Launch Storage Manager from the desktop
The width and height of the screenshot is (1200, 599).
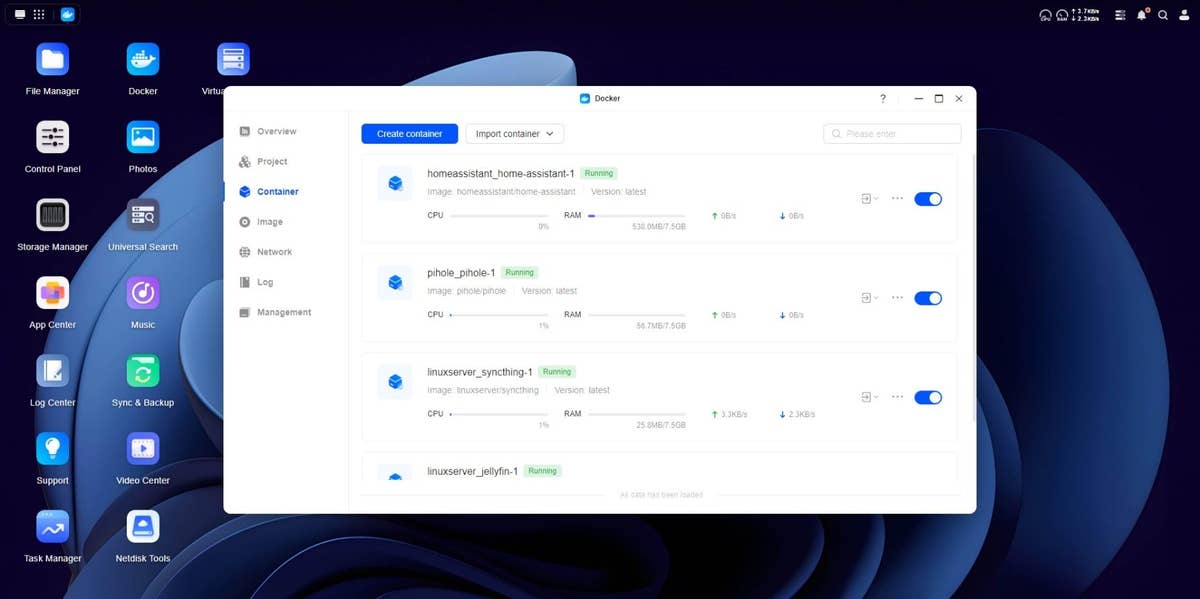(x=52, y=216)
